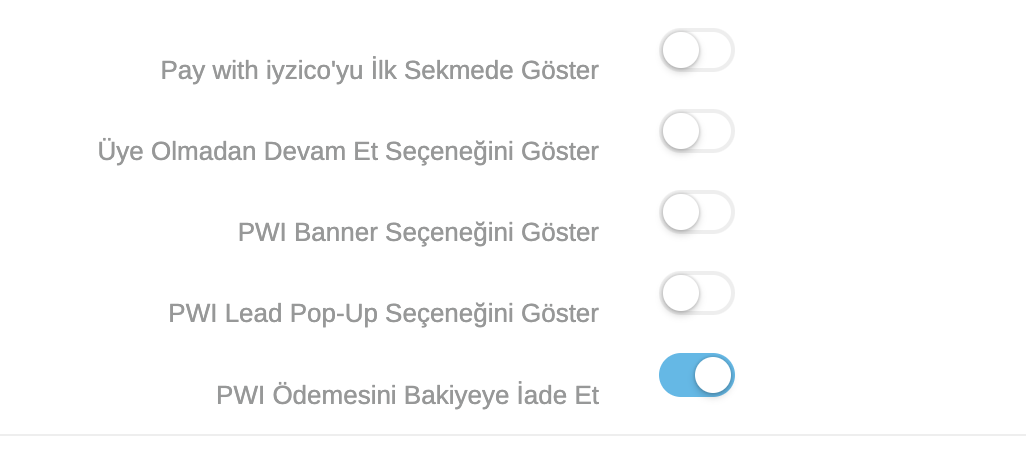Screen dimensions: 1026x454
Task: Select the "PWI Banner Seçeneğini Göster" label text
Action: point(418,233)
